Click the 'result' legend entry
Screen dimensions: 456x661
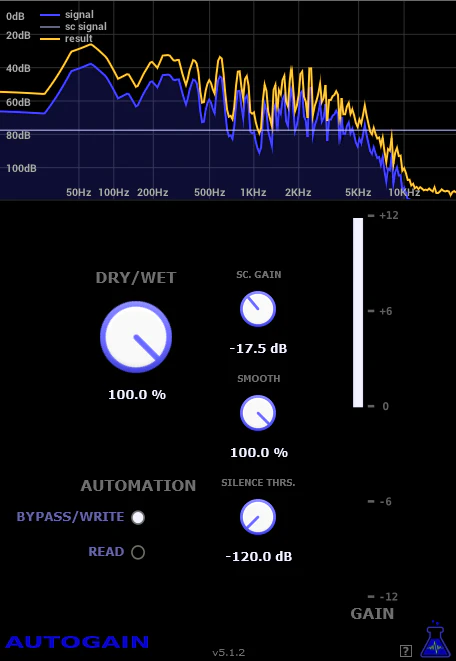pyautogui.click(x=67, y=38)
